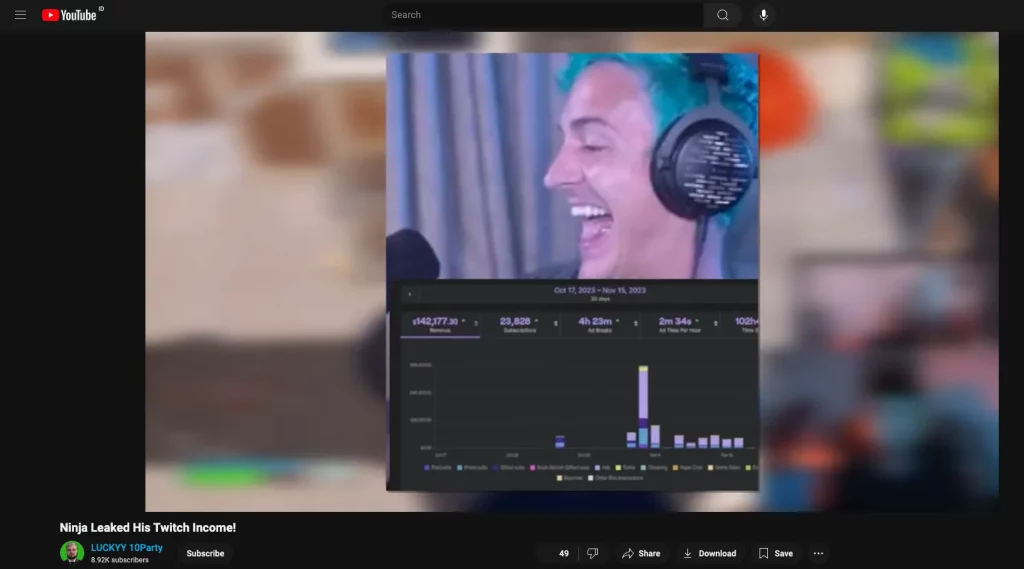Activate voice search microphone
This screenshot has height=569, width=1024.
pos(763,14)
